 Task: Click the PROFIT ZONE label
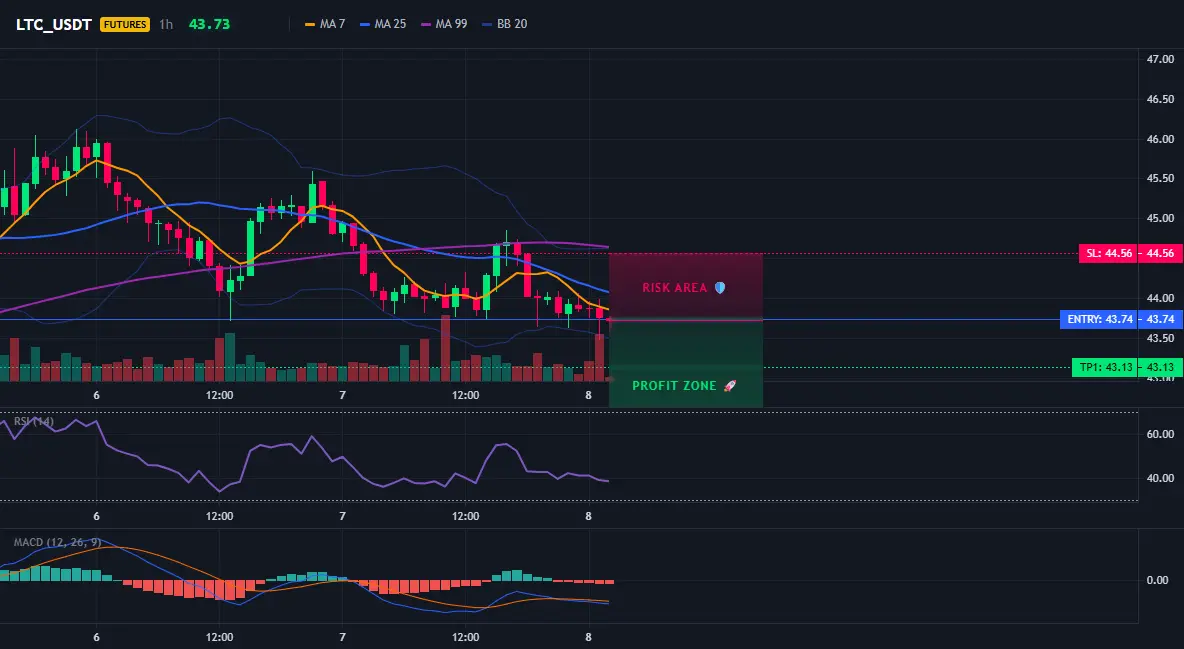click(x=674, y=385)
